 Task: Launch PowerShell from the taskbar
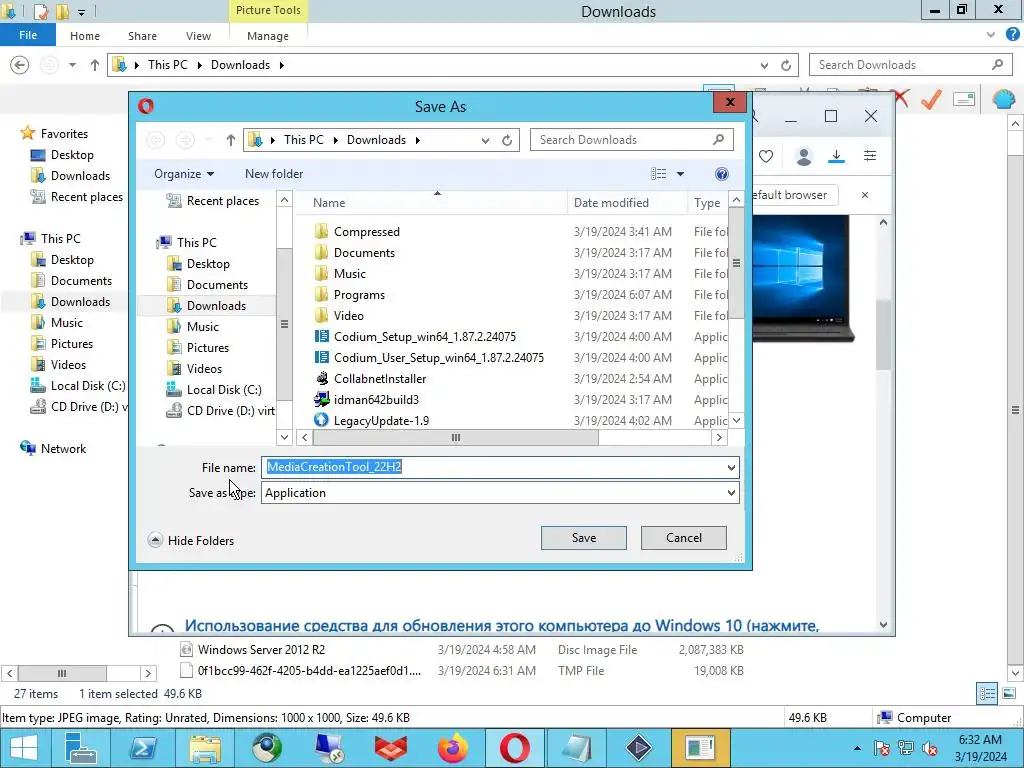pos(143,748)
